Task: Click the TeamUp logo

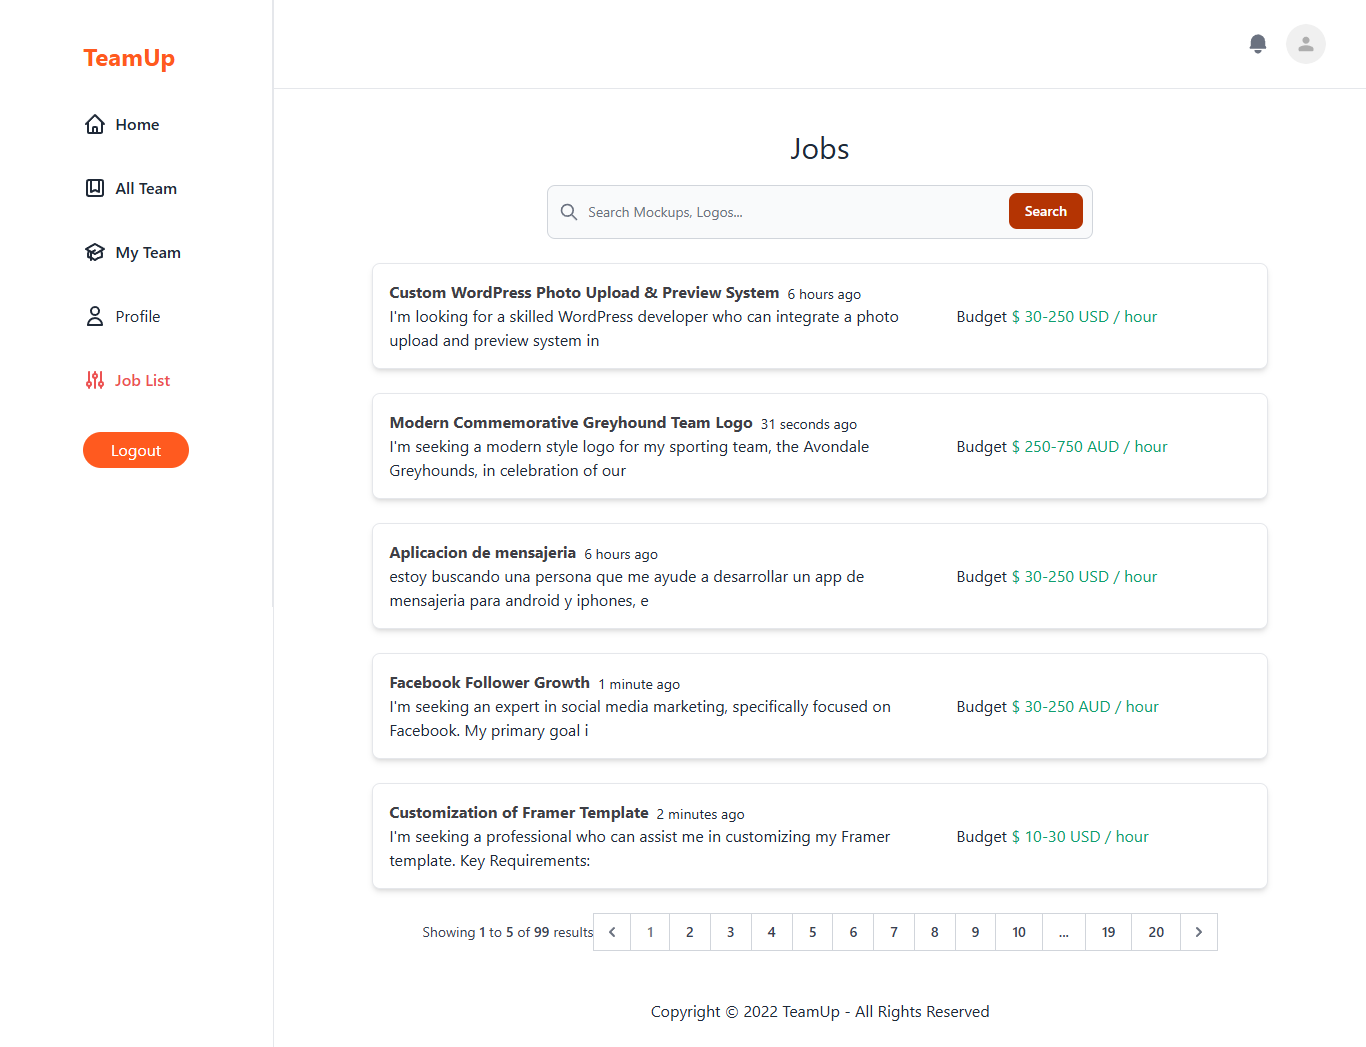Action: (129, 58)
